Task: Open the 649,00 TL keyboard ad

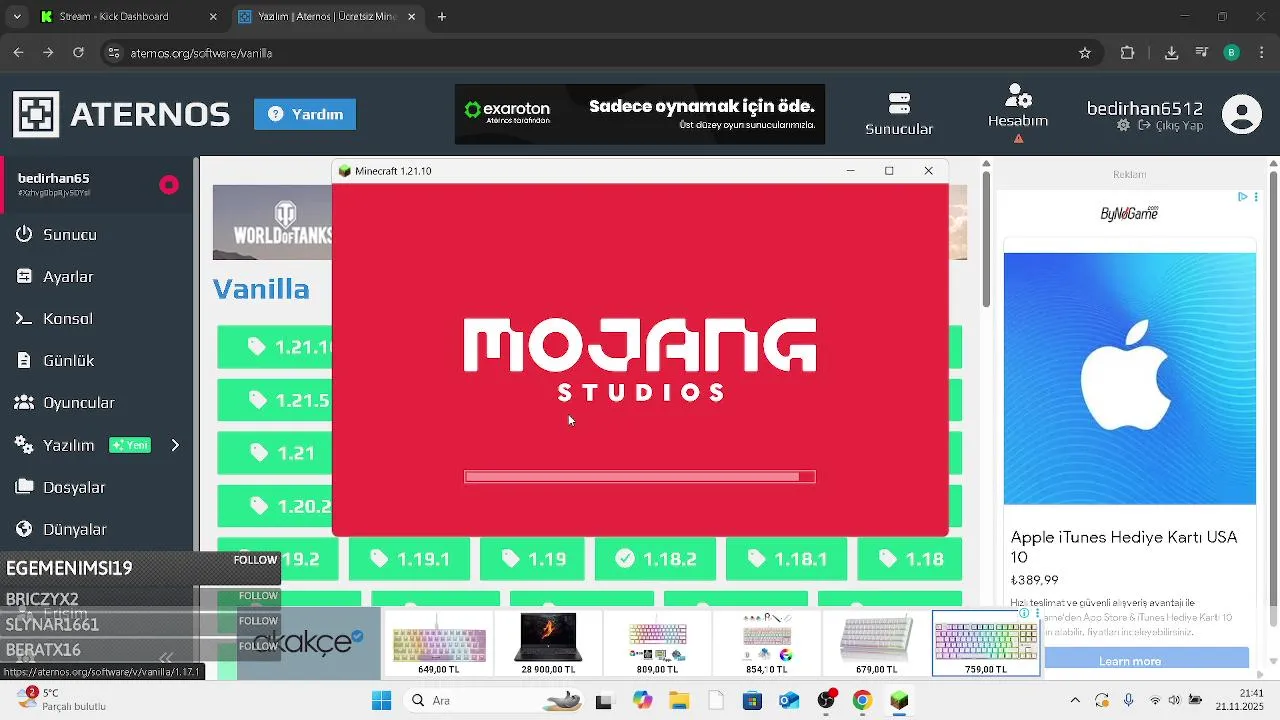Action: [x=438, y=643]
